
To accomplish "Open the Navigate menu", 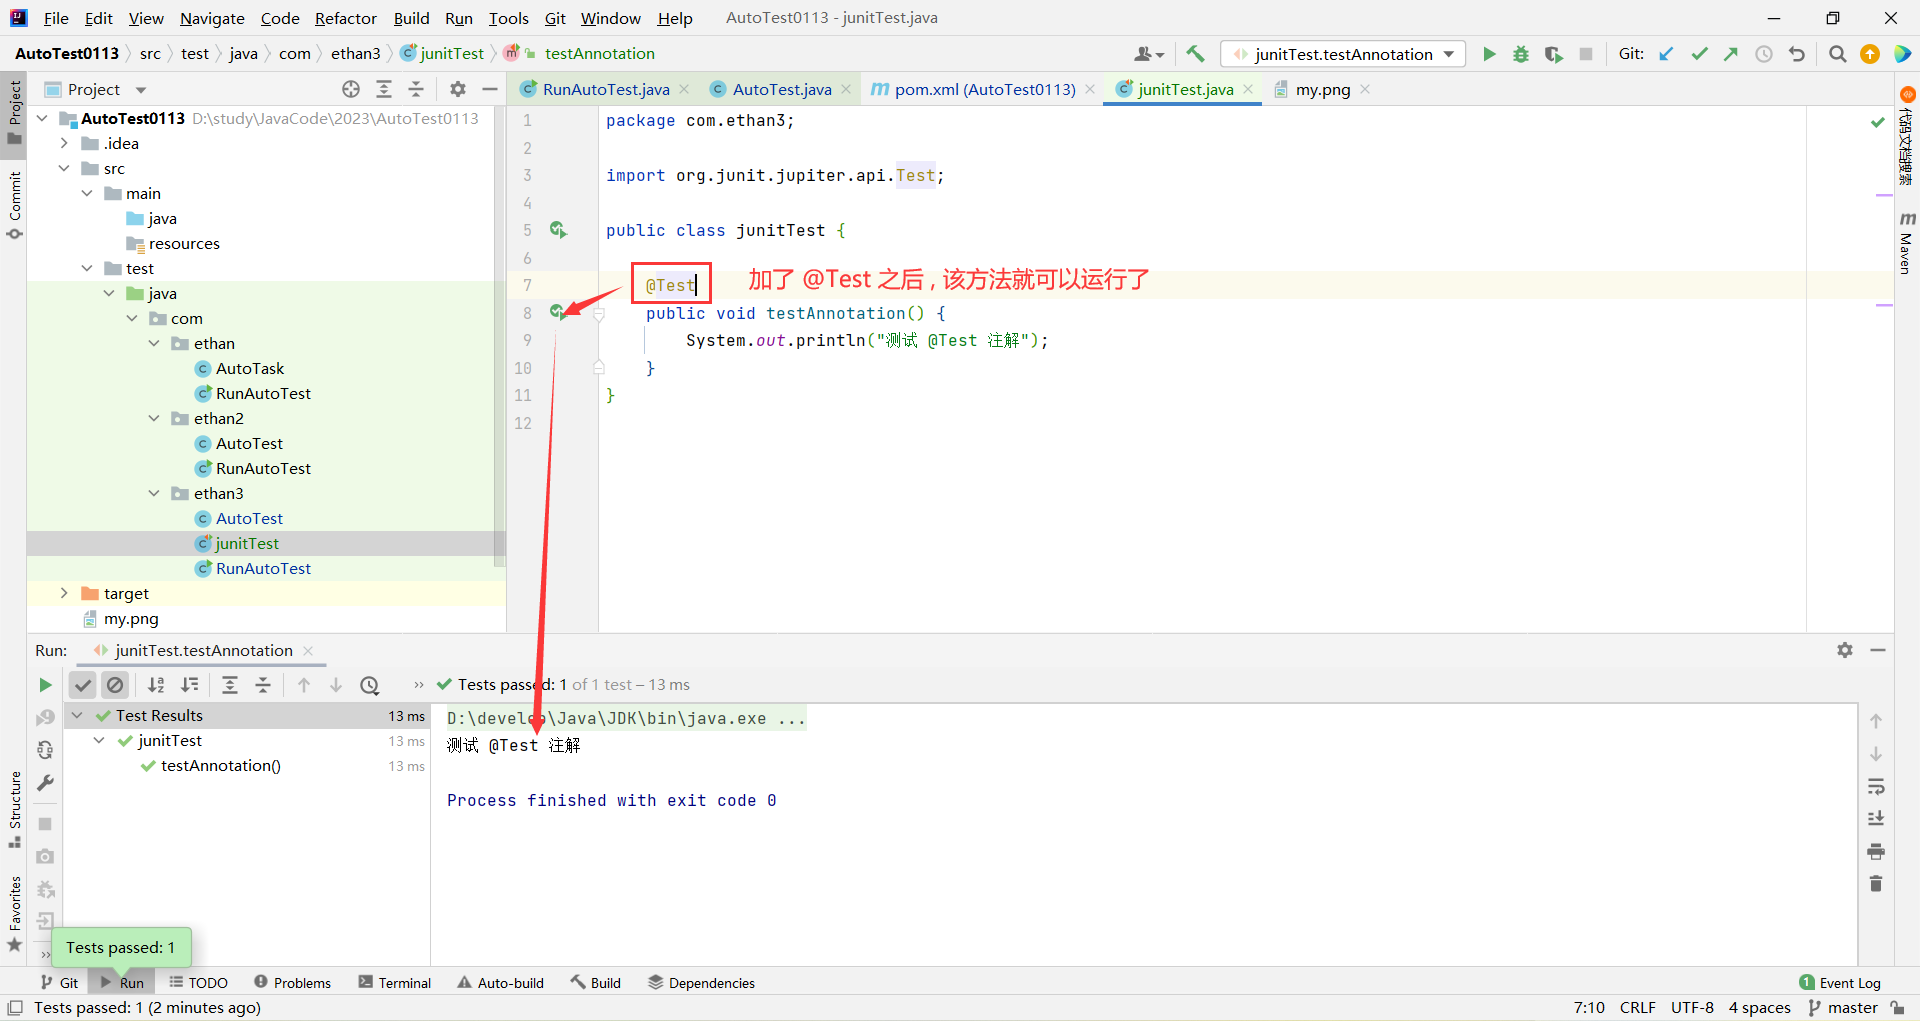I will pos(212,18).
